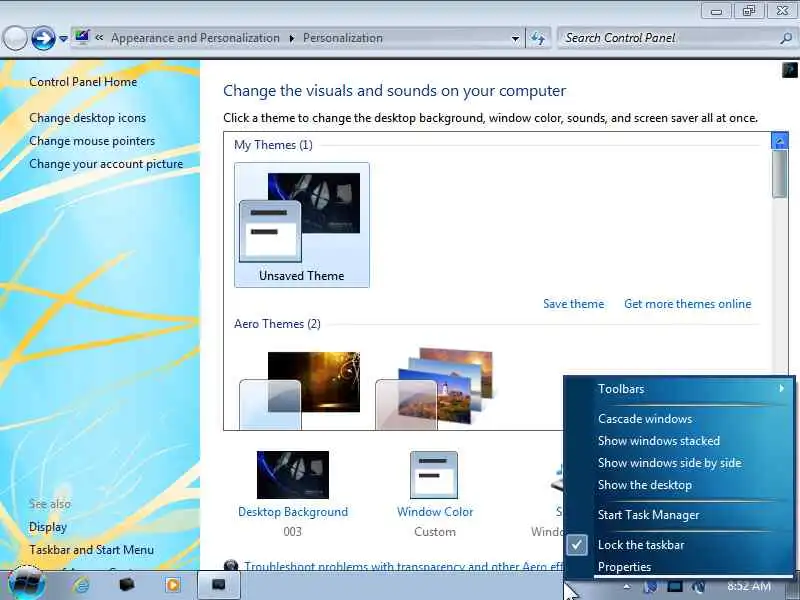Click the Desktop Background text link
800x600 pixels.
pyautogui.click(x=293, y=512)
